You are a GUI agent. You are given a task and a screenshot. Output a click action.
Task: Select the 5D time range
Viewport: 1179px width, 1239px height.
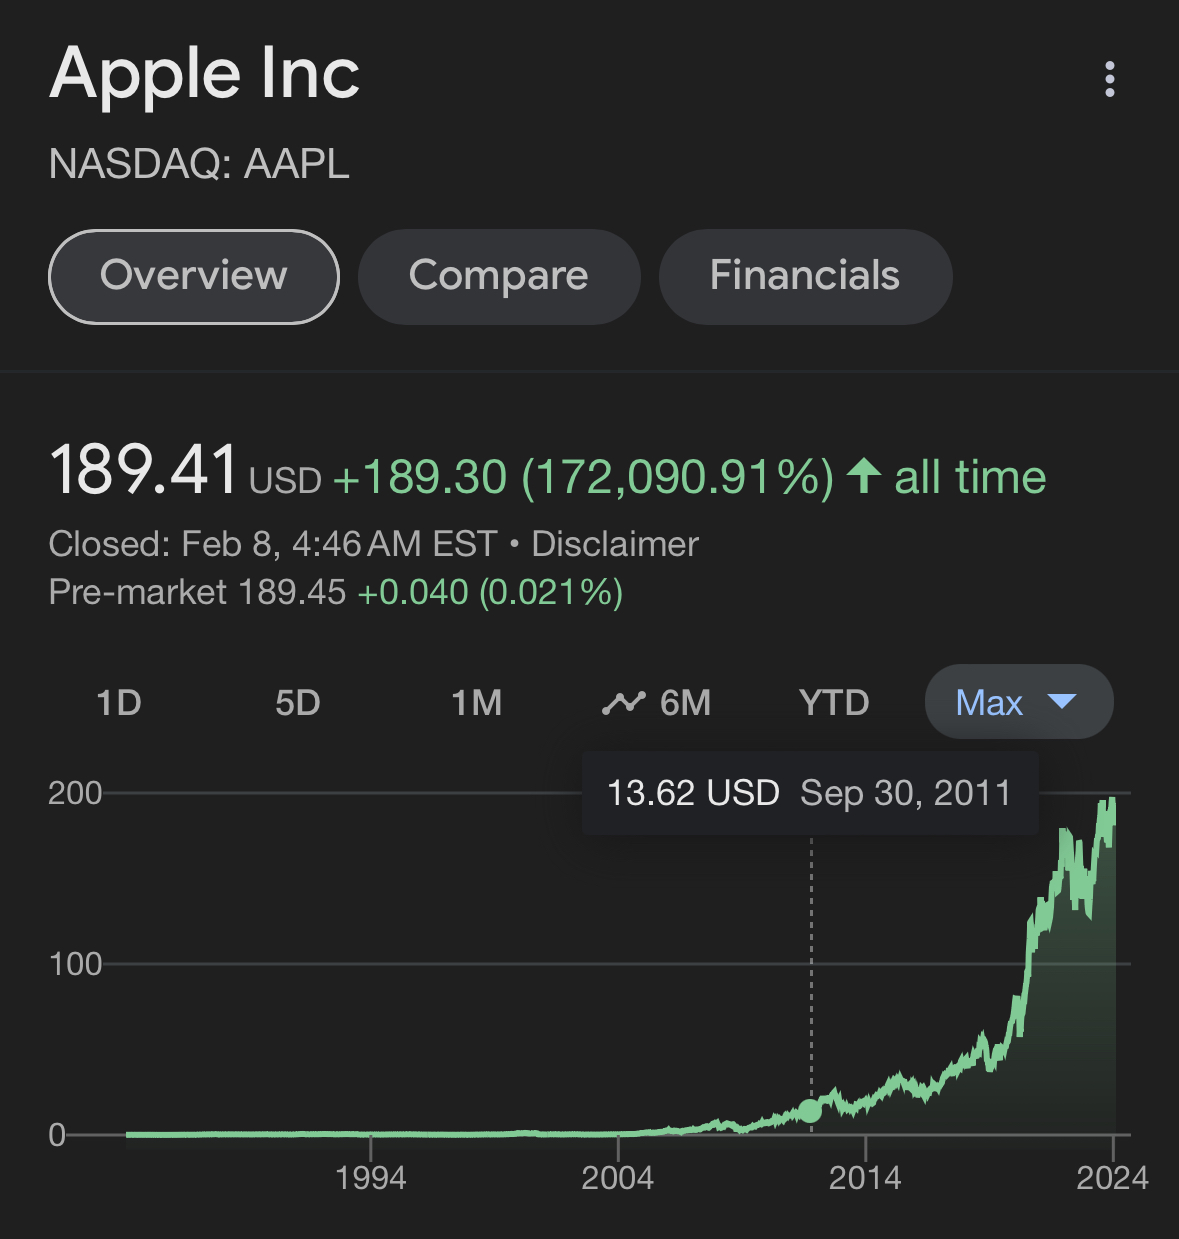coord(298,703)
